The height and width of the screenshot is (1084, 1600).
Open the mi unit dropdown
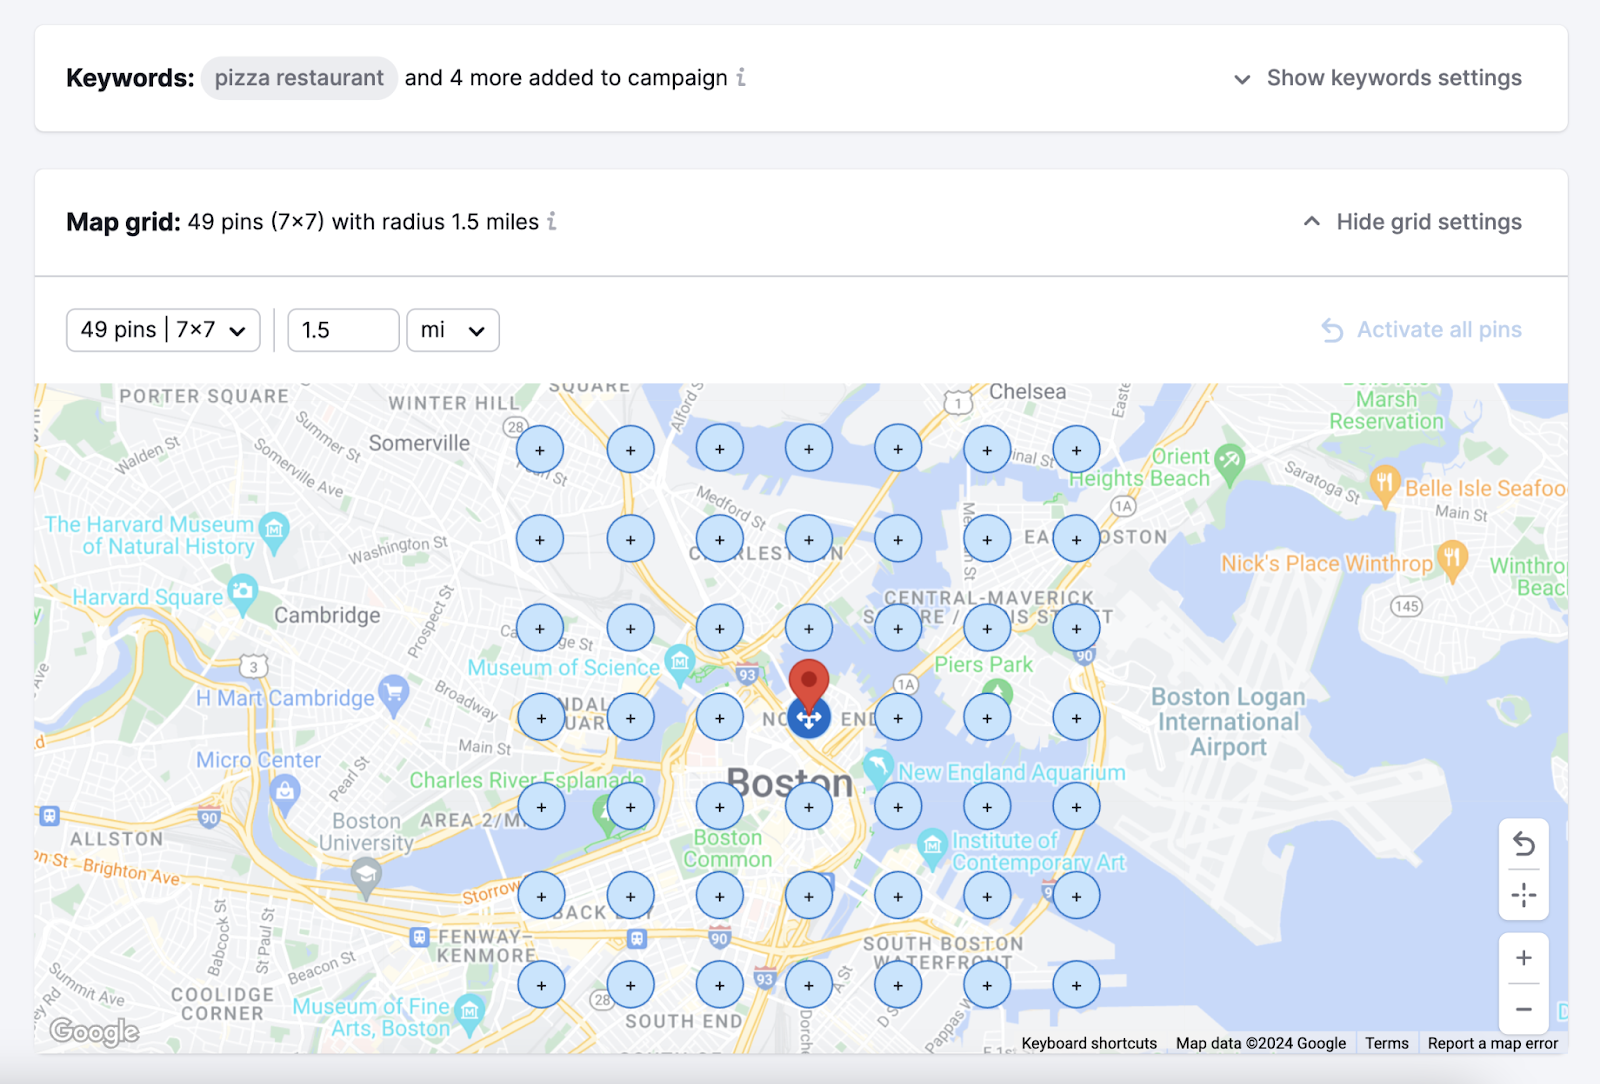click(x=452, y=330)
